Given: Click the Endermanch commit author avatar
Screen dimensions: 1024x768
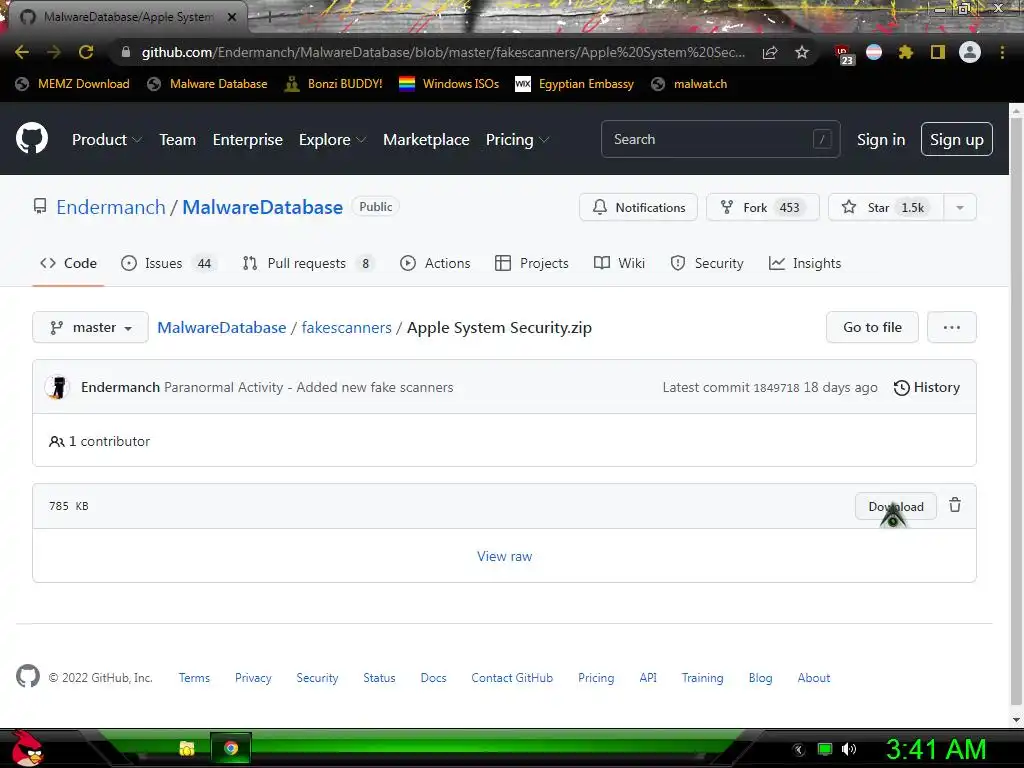Looking at the screenshot, I should click(x=57, y=387).
